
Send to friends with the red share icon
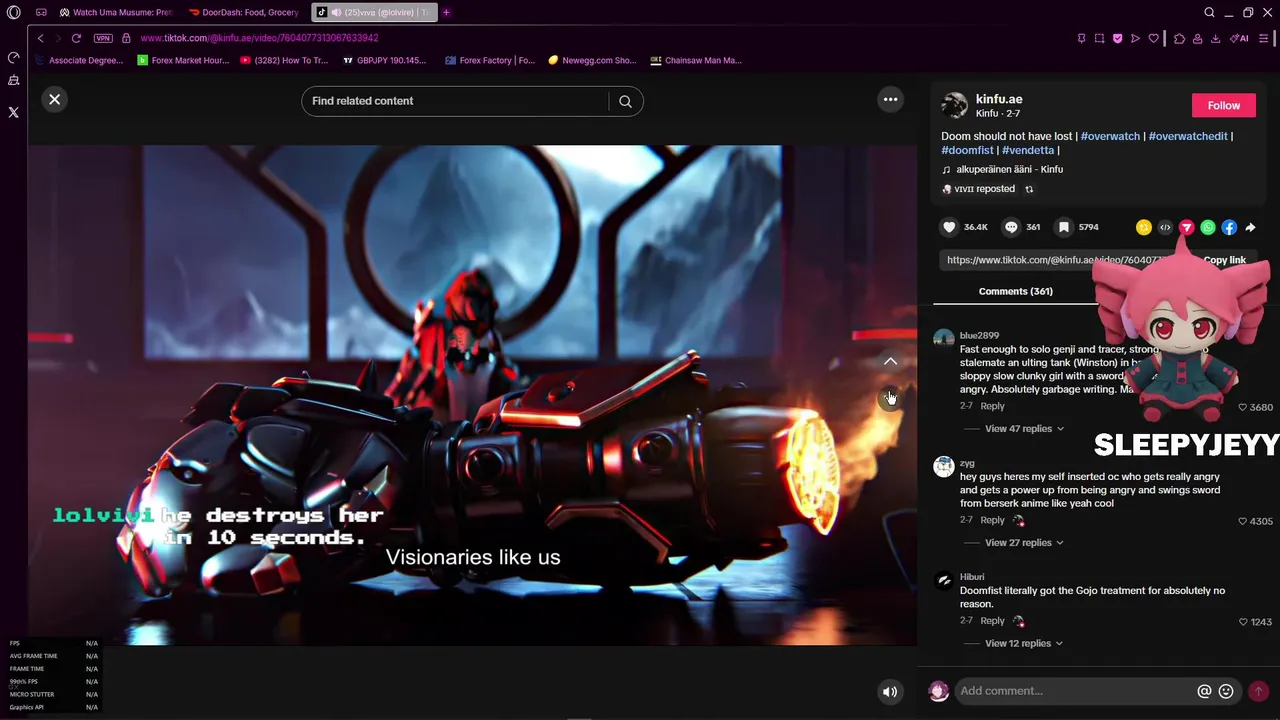(1186, 227)
